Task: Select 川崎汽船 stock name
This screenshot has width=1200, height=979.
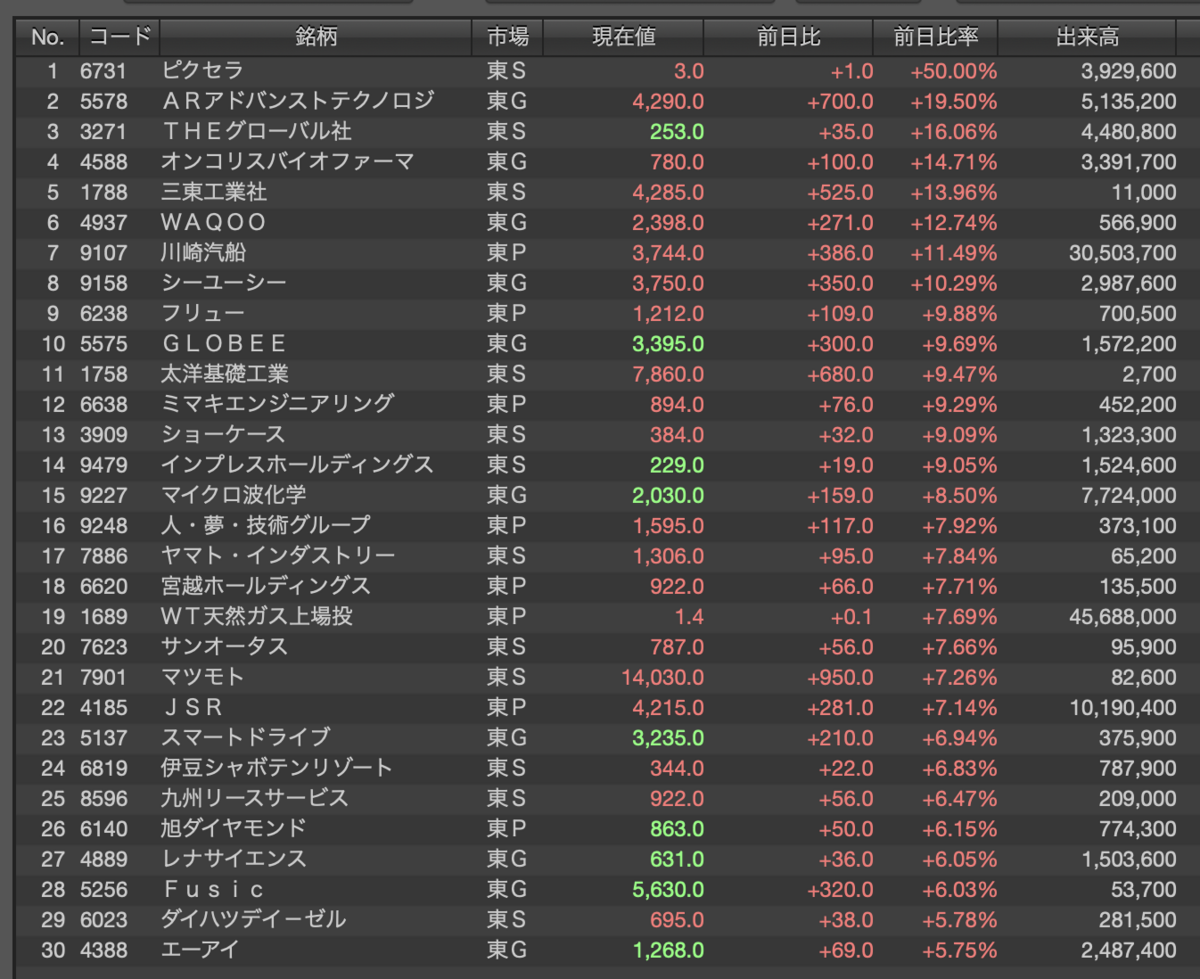Action: (x=203, y=253)
